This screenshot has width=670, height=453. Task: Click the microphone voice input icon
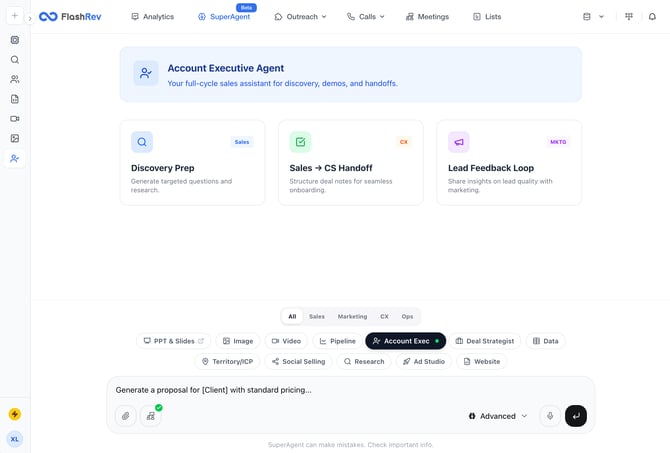point(549,416)
